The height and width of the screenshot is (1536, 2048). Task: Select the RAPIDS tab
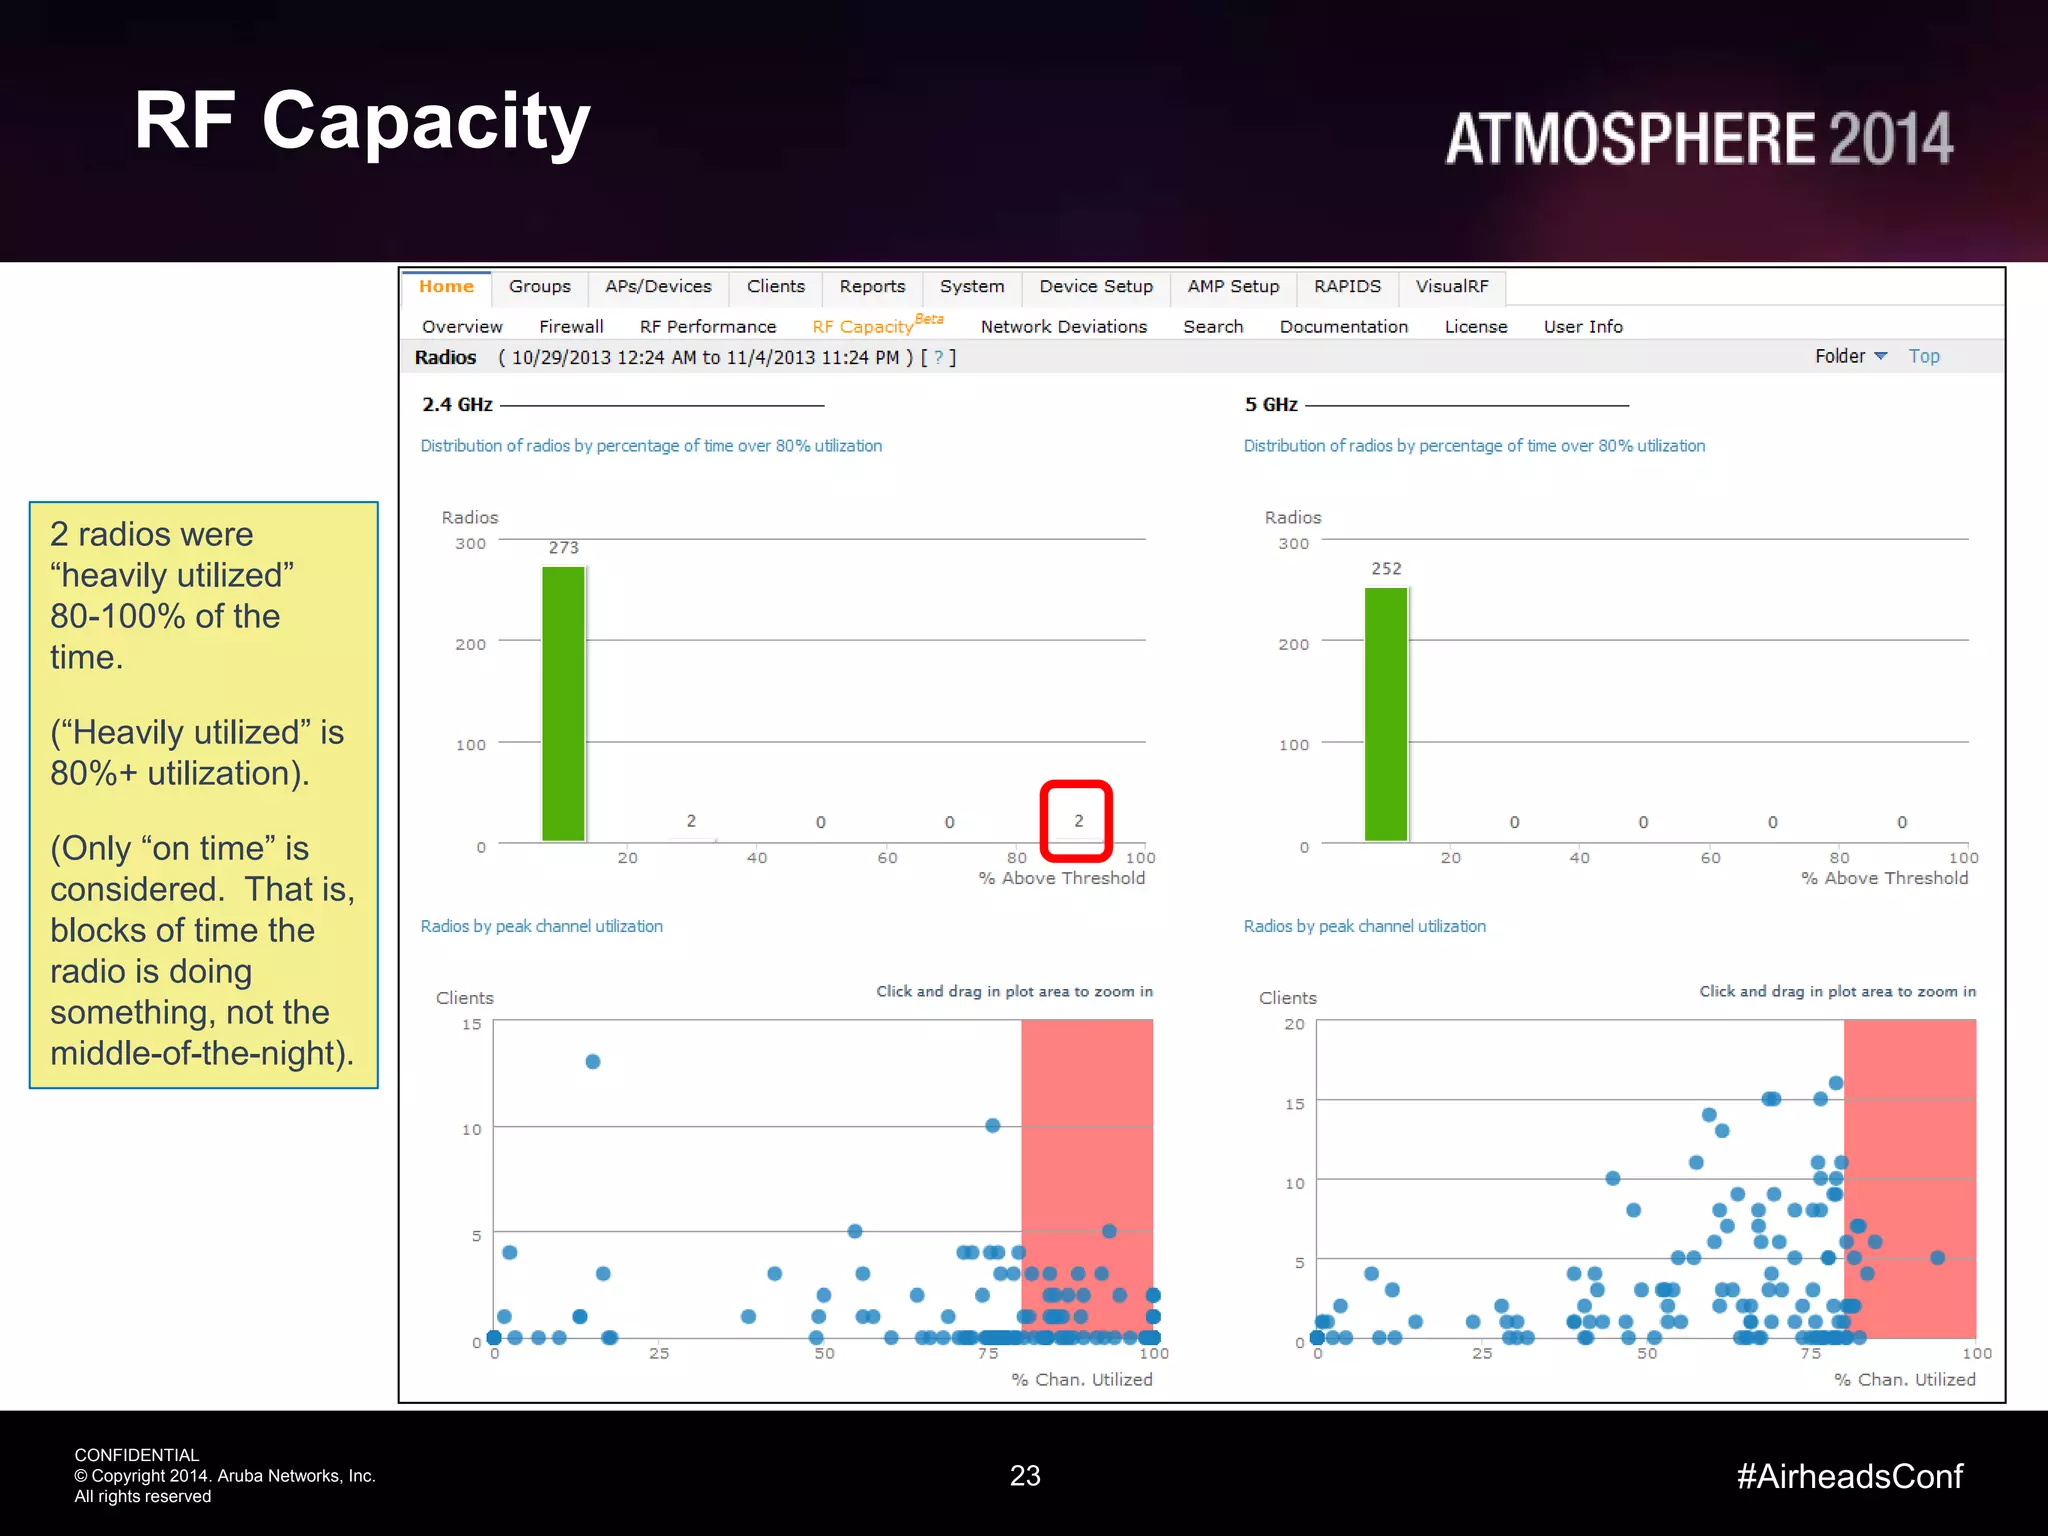[1346, 287]
